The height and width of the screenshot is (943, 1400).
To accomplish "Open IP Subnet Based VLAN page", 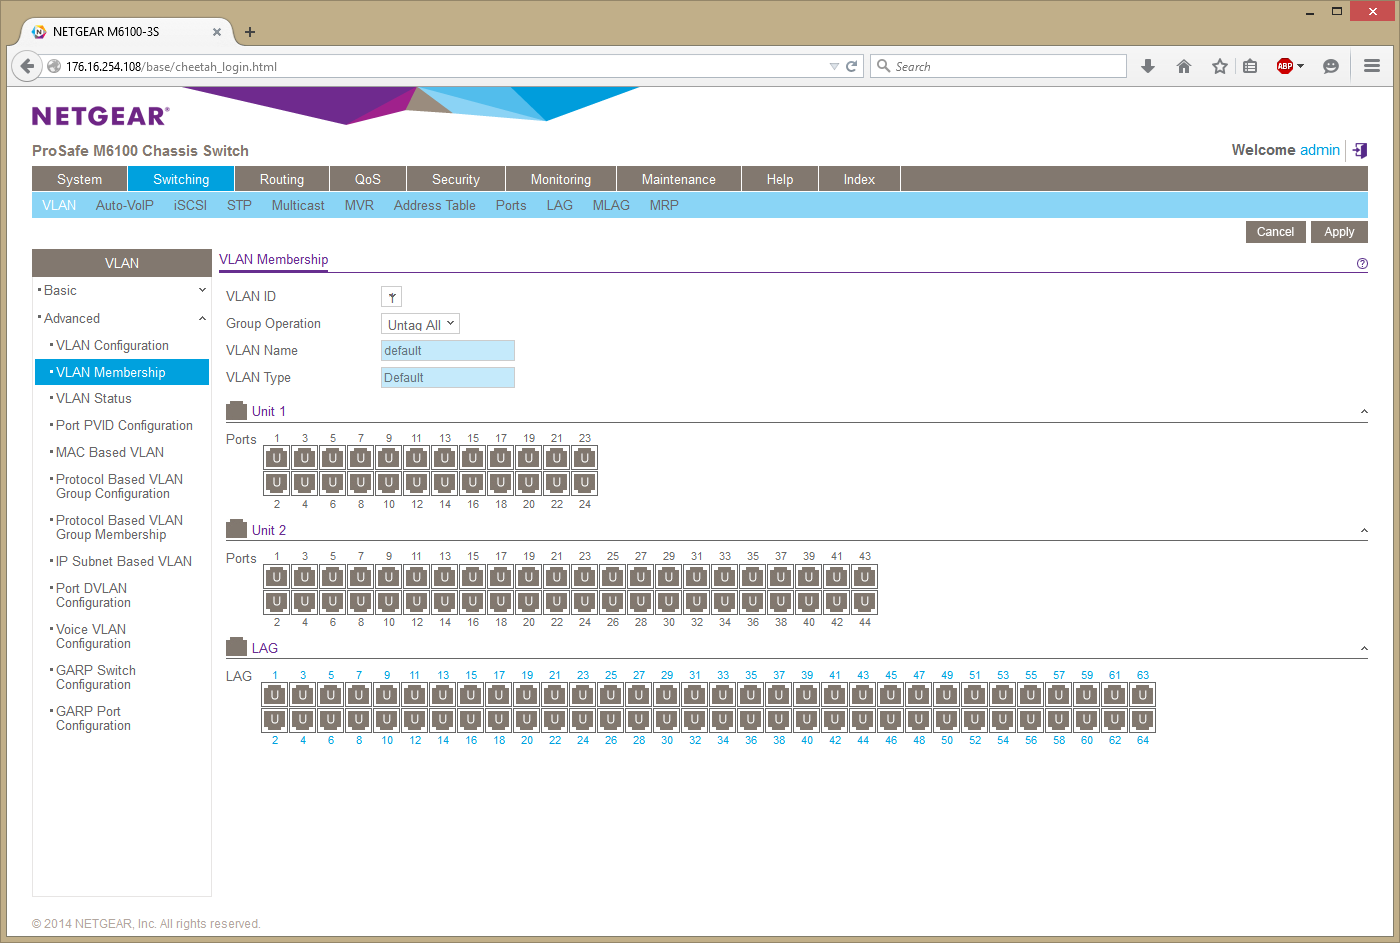I will pyautogui.click(x=124, y=561).
